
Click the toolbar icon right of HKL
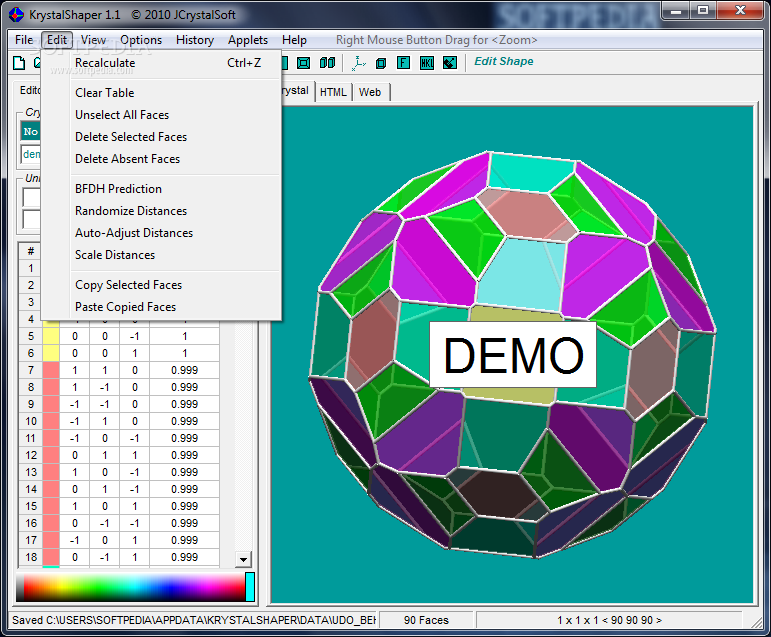click(450, 62)
